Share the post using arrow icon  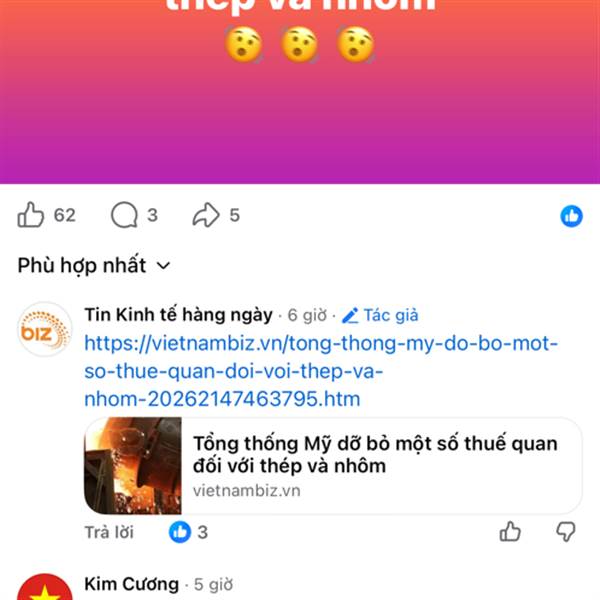pos(206,215)
